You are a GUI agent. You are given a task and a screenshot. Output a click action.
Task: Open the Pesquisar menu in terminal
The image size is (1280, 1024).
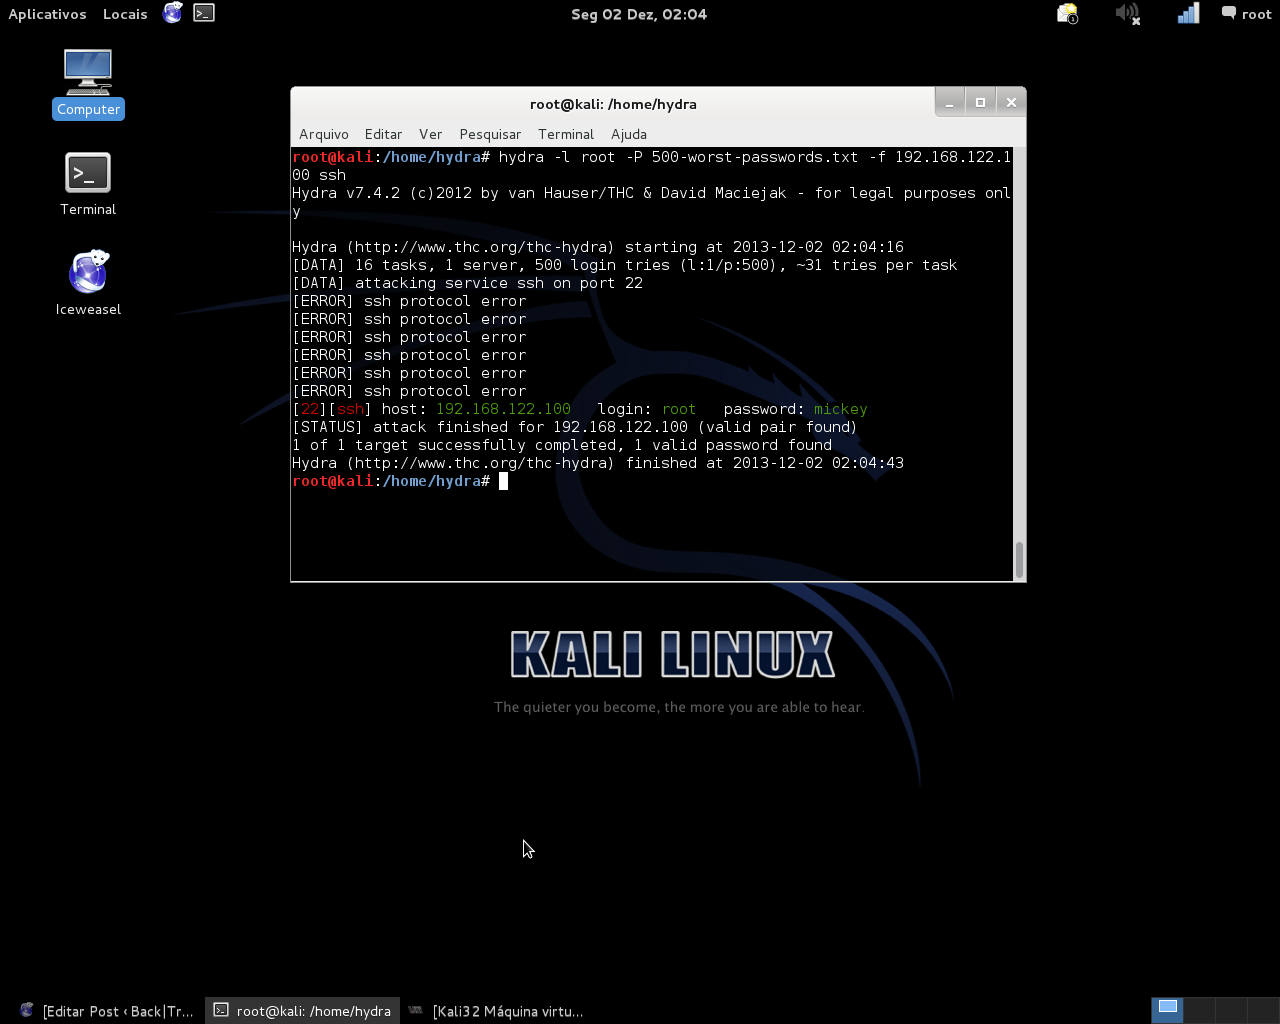[490, 134]
